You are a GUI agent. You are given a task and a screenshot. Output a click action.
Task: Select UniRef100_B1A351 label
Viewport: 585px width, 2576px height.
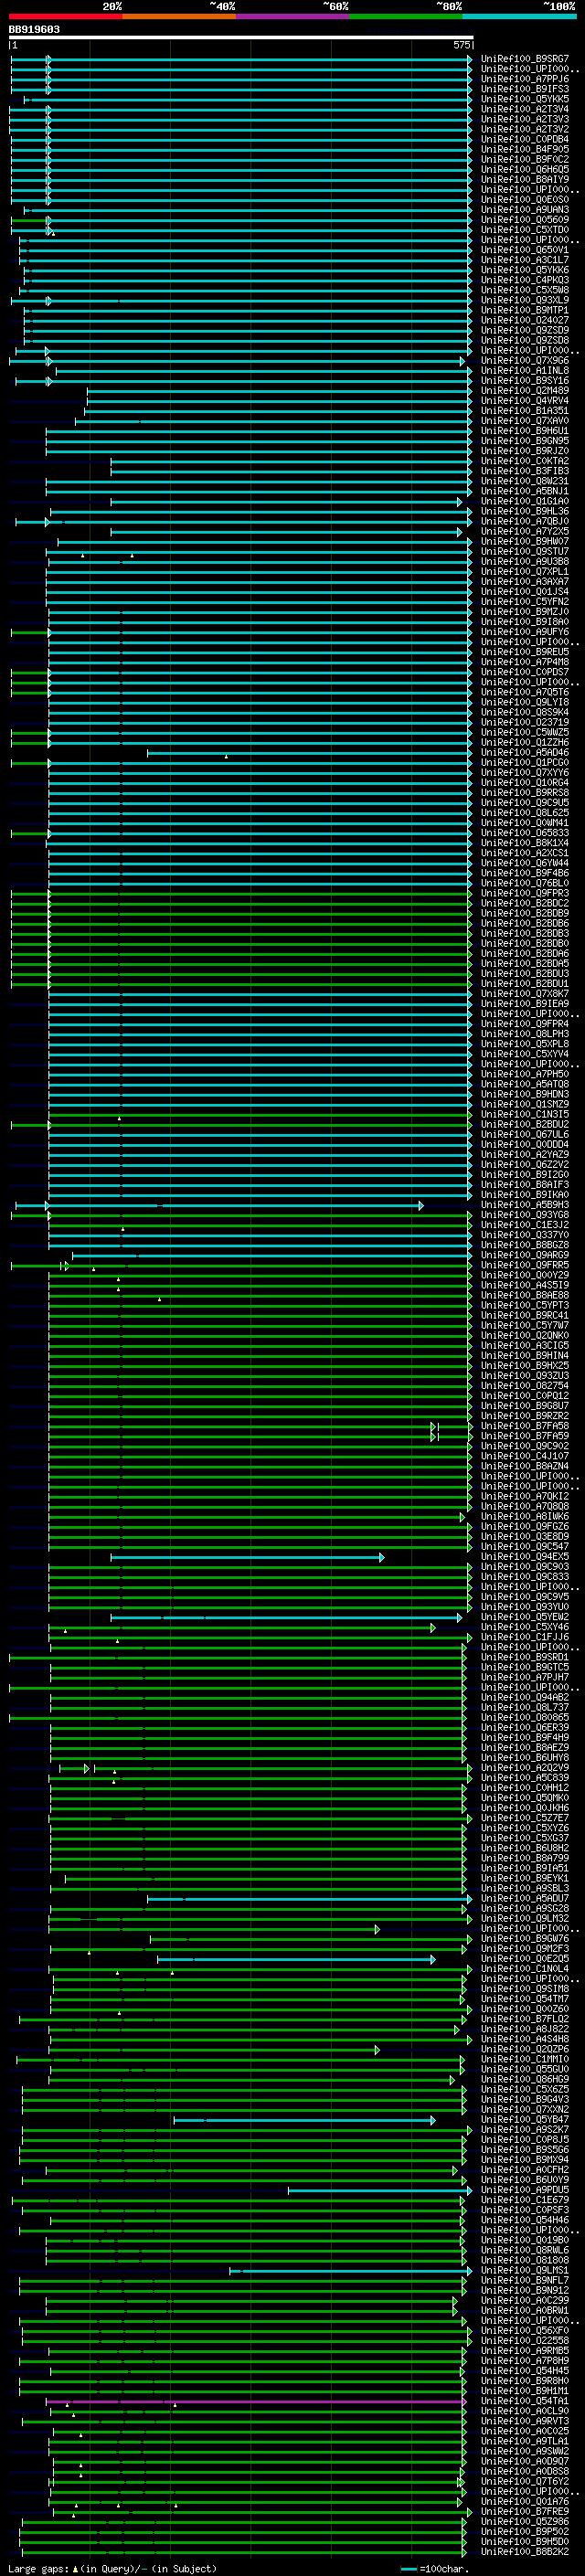[525, 410]
